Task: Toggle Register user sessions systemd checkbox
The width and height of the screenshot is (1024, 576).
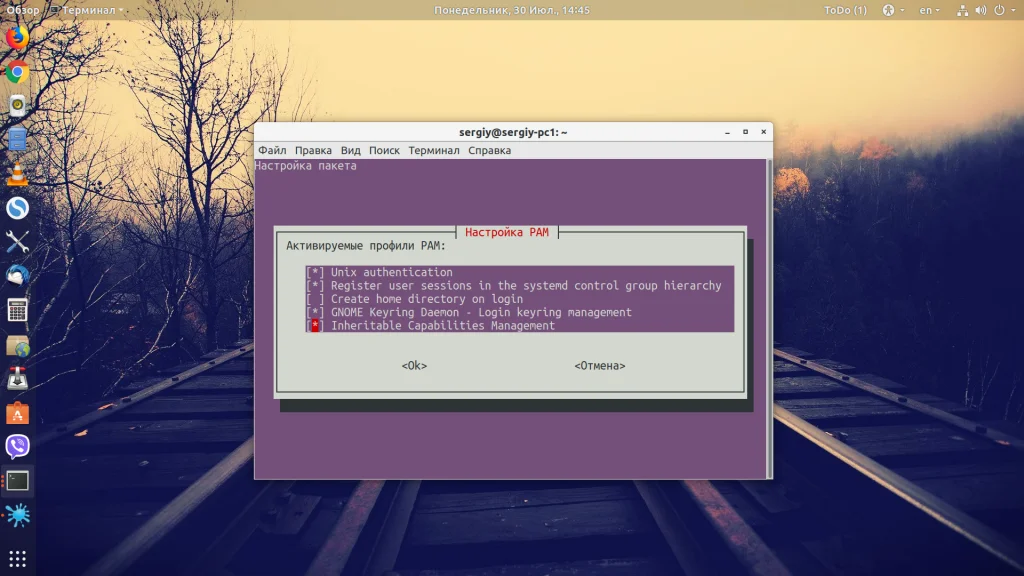Action: (315, 285)
